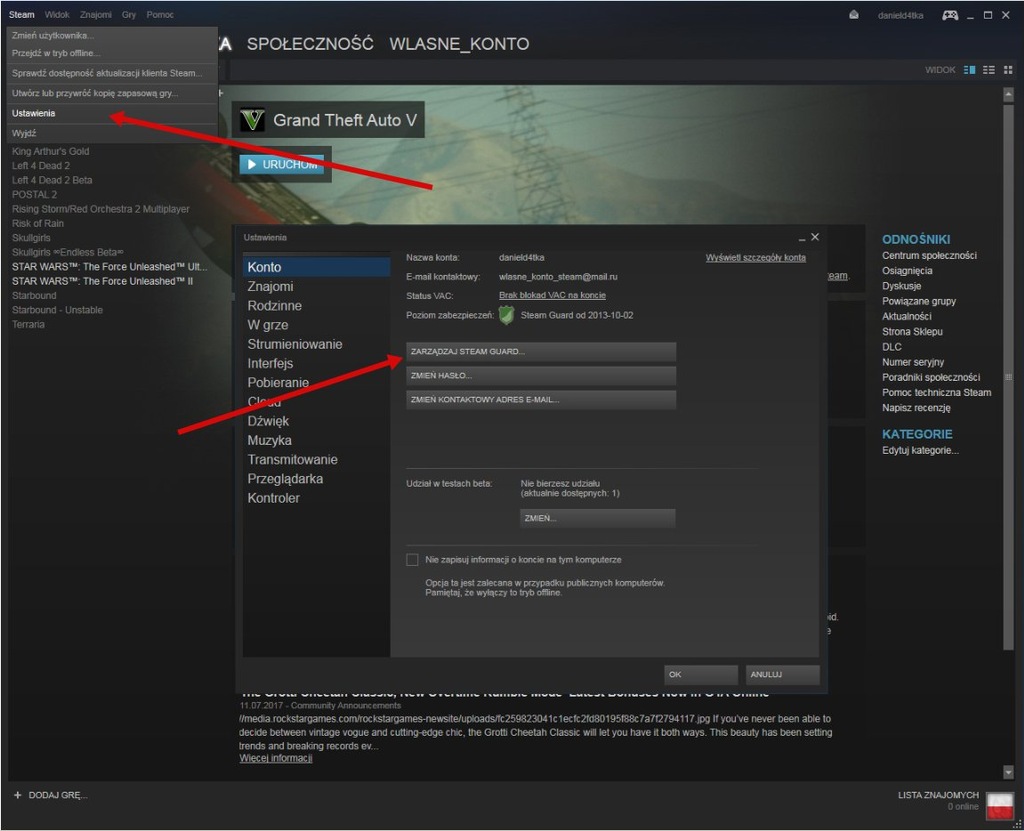Open Strumieniowanie settings category
This screenshot has height=831, width=1024.
point(317,344)
